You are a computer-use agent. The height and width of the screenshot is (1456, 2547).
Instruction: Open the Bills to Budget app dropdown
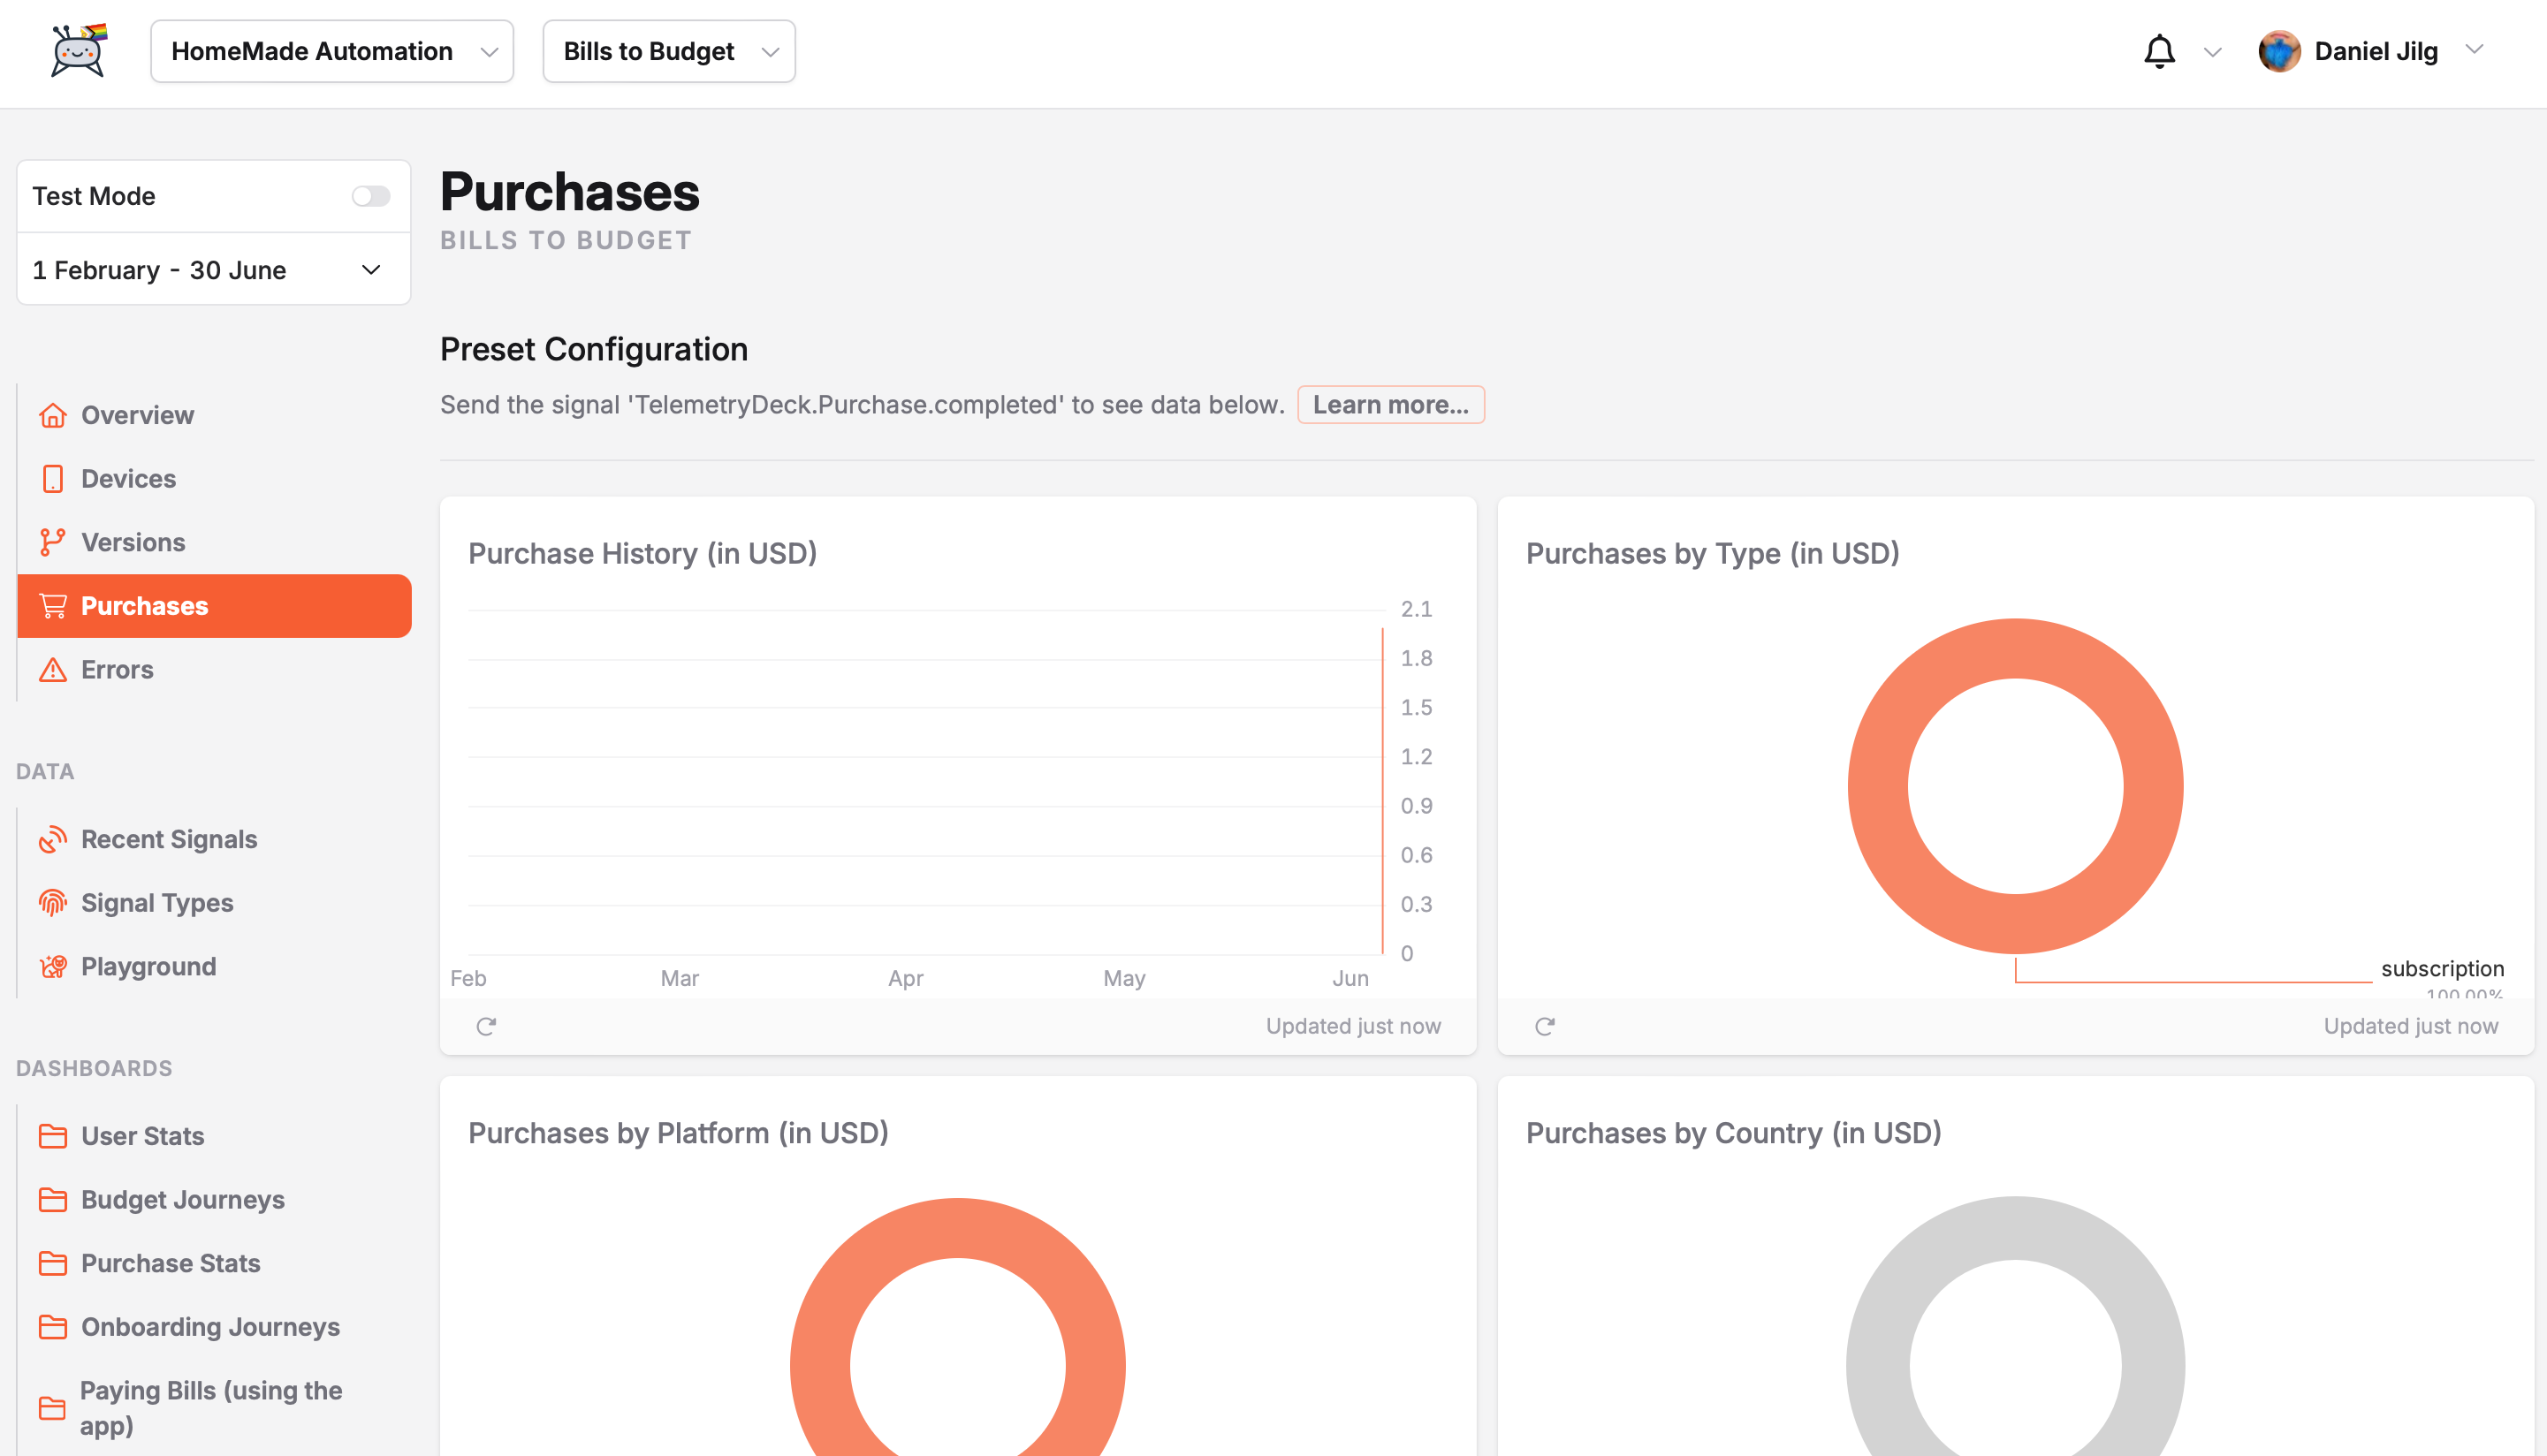click(x=668, y=51)
